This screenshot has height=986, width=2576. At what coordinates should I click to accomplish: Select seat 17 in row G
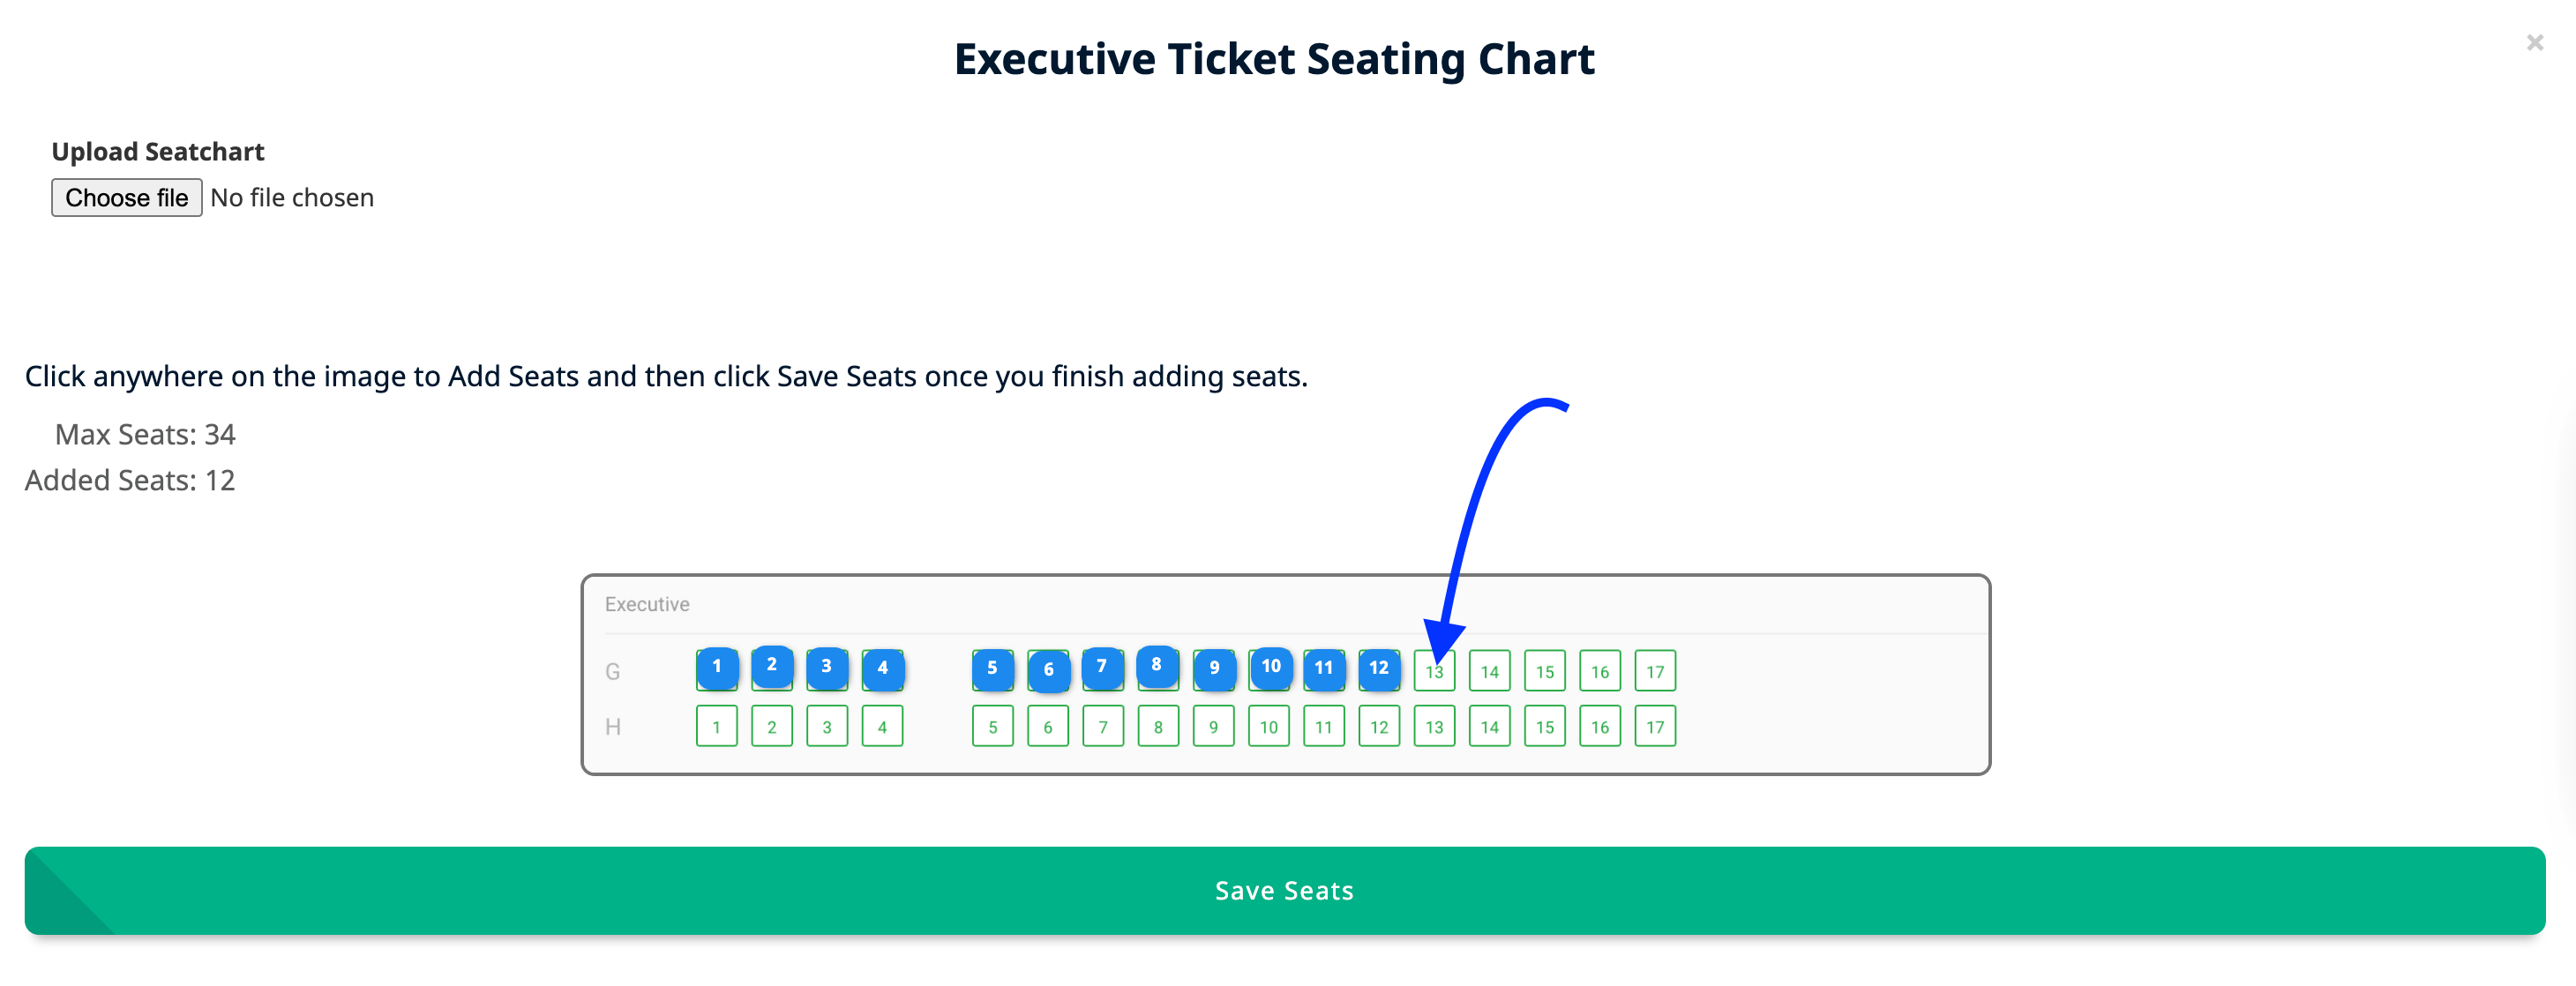coord(1655,671)
